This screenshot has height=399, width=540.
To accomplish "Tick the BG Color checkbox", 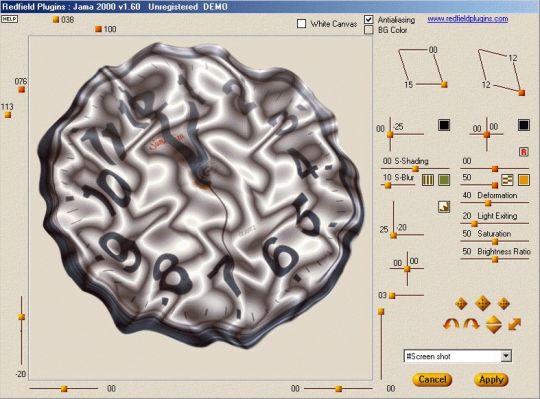I will (x=368, y=30).
